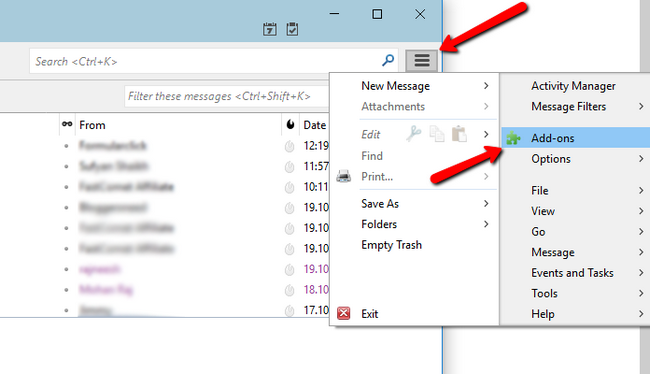
Task: Choose the Add-ons menu entry
Action: tap(575, 138)
